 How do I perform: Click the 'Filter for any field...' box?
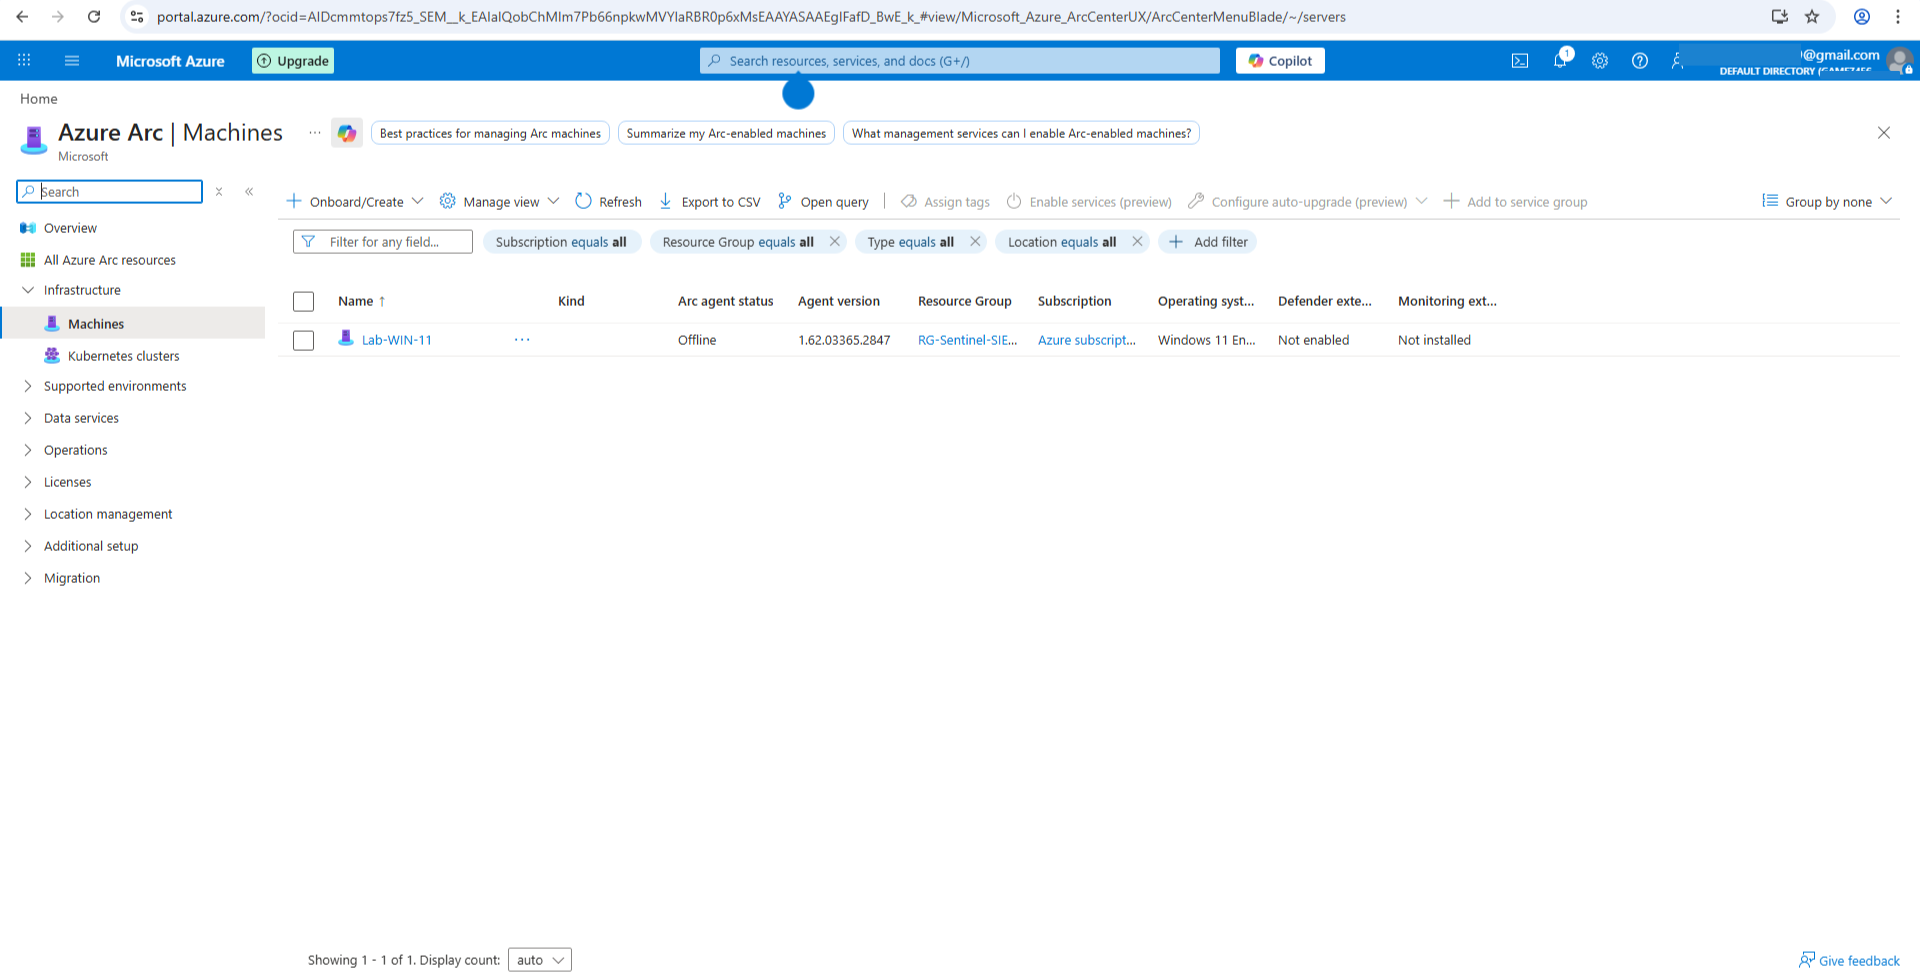(x=383, y=242)
